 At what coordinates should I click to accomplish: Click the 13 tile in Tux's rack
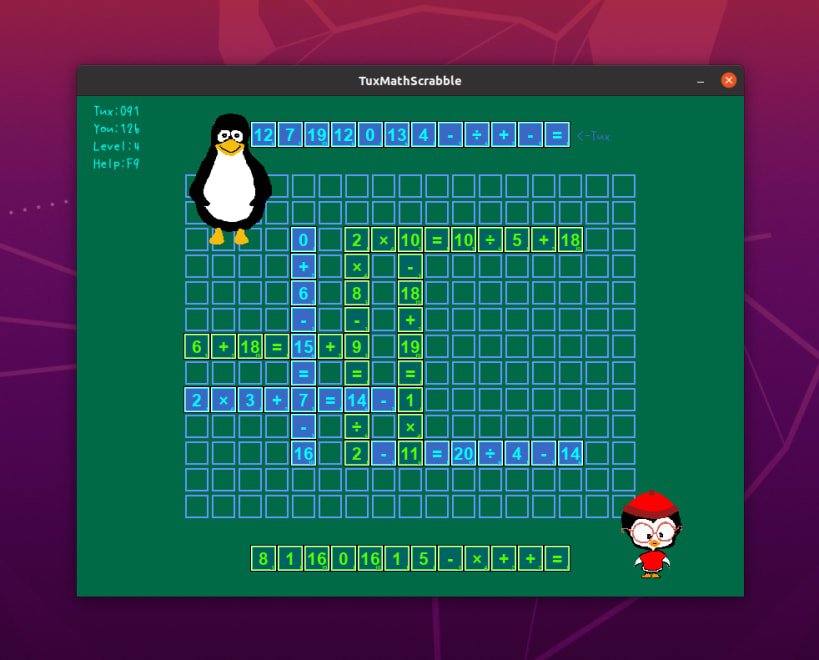coord(396,135)
